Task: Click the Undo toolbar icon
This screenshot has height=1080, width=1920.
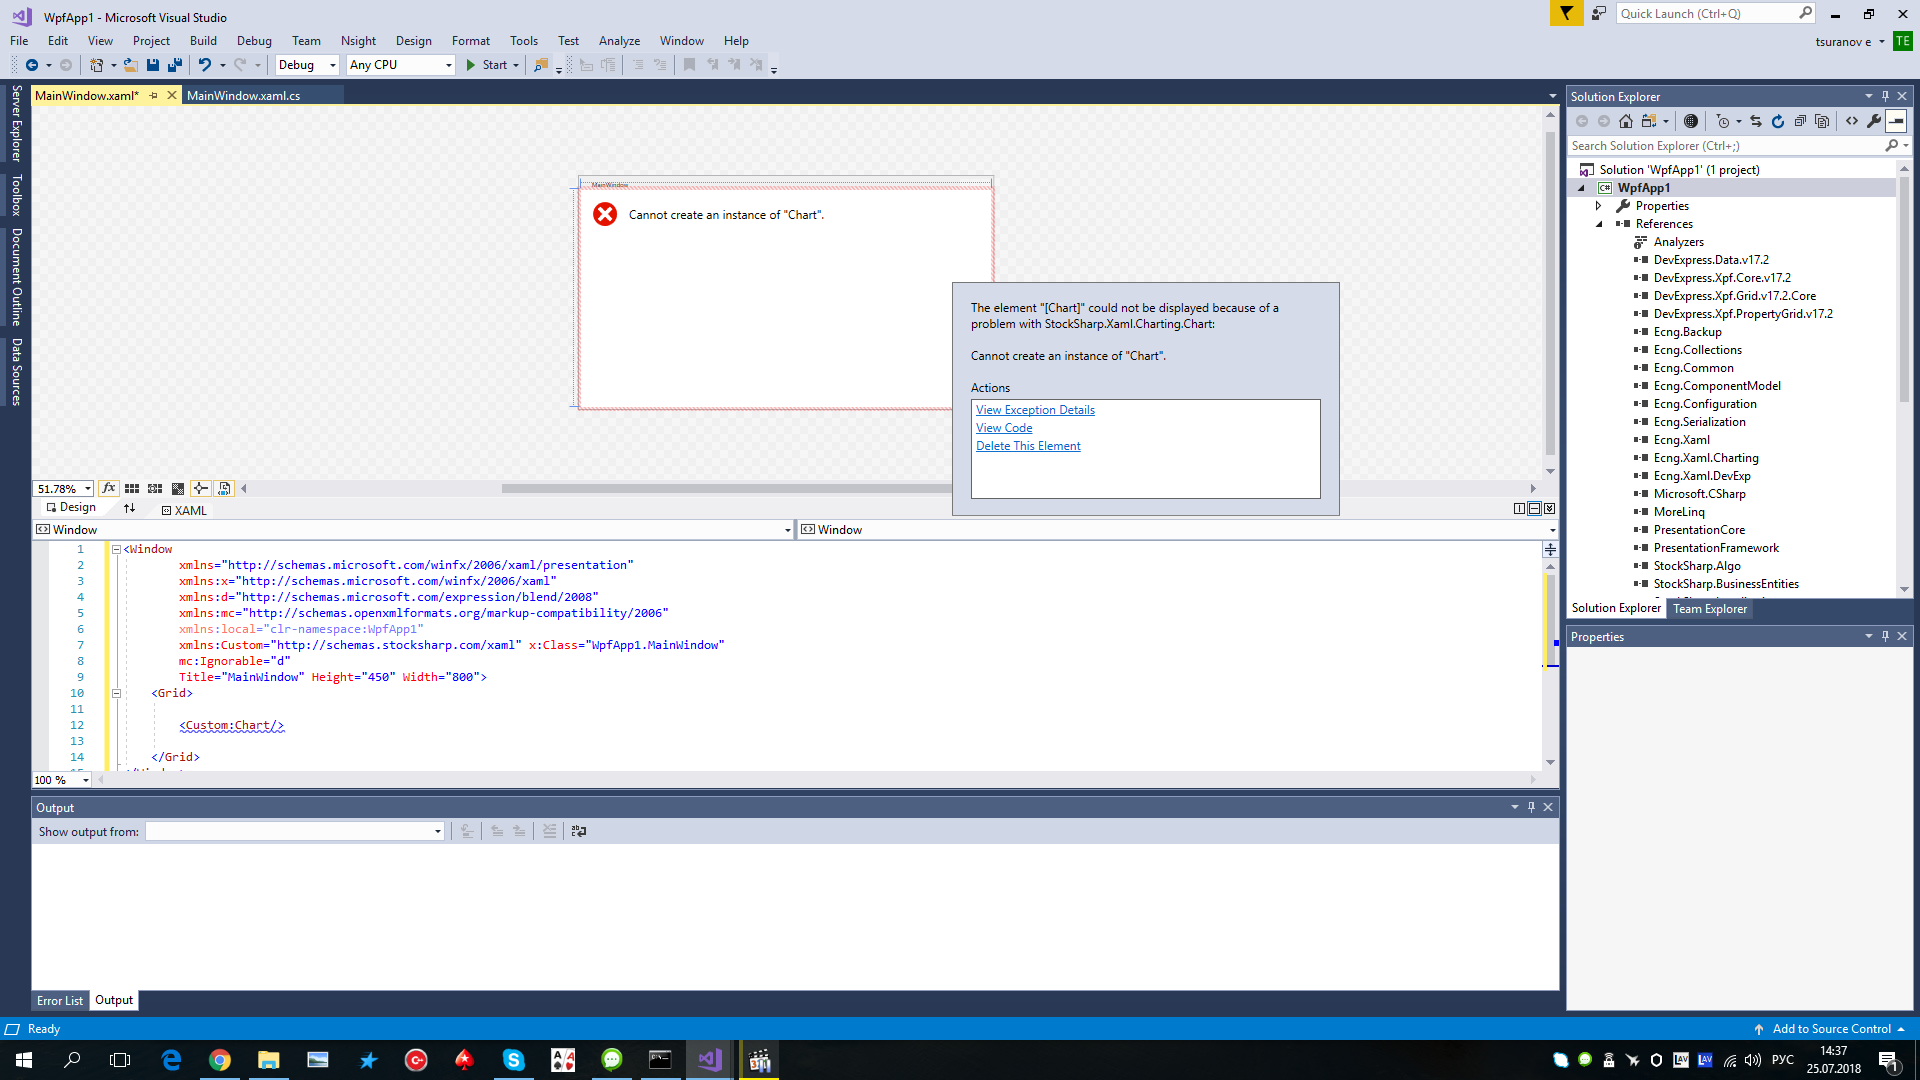Action: pos(205,65)
